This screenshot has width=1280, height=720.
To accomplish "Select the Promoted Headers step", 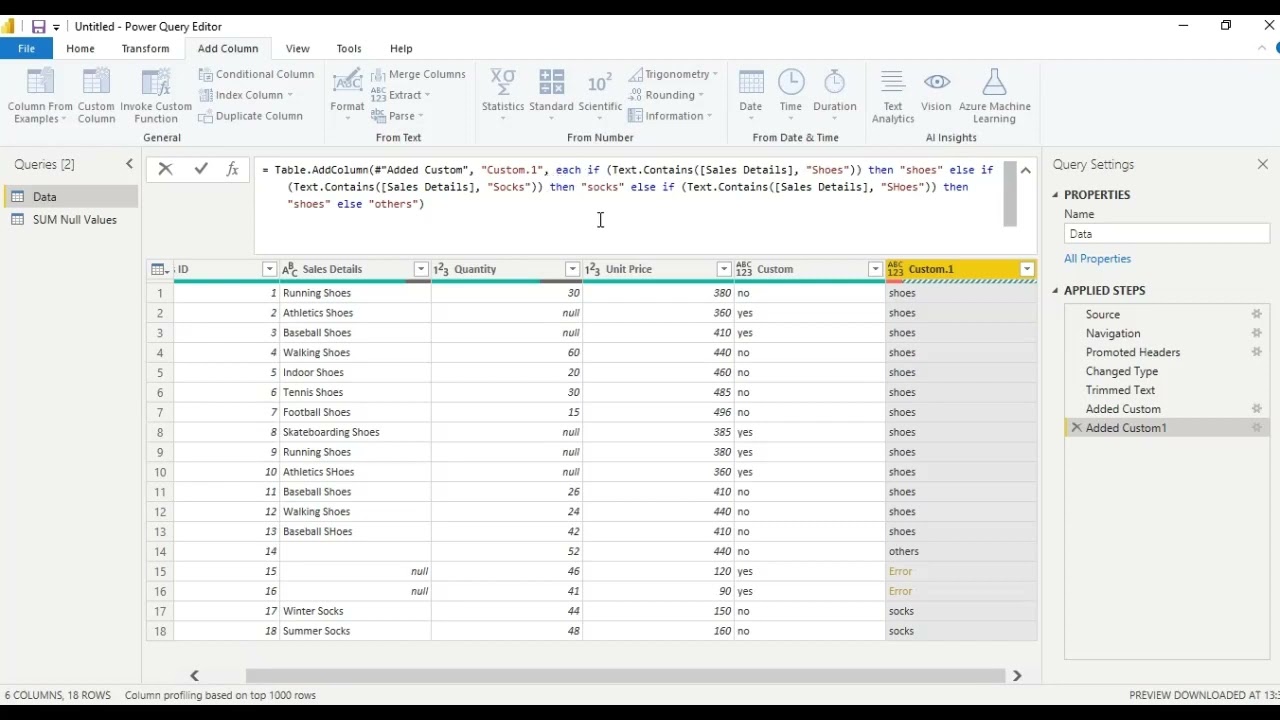I will pyautogui.click(x=1133, y=352).
